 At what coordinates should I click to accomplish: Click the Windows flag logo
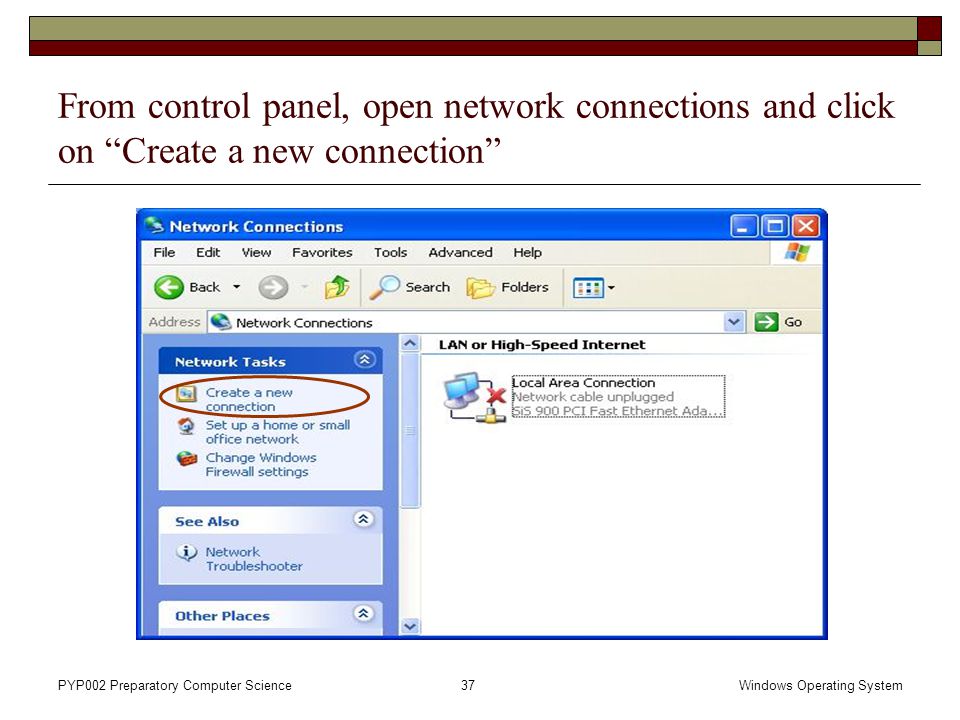click(x=797, y=252)
